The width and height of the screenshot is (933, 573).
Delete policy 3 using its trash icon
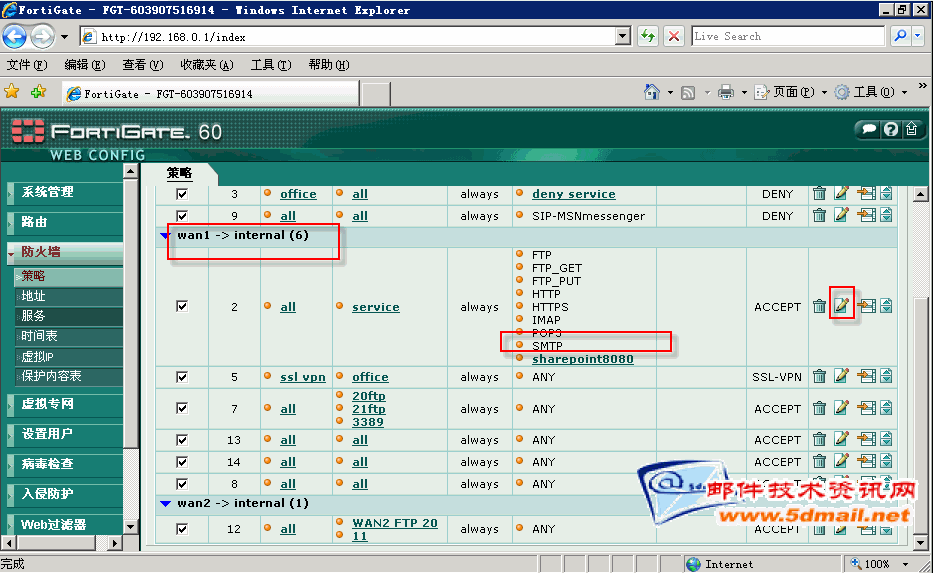[x=819, y=193]
